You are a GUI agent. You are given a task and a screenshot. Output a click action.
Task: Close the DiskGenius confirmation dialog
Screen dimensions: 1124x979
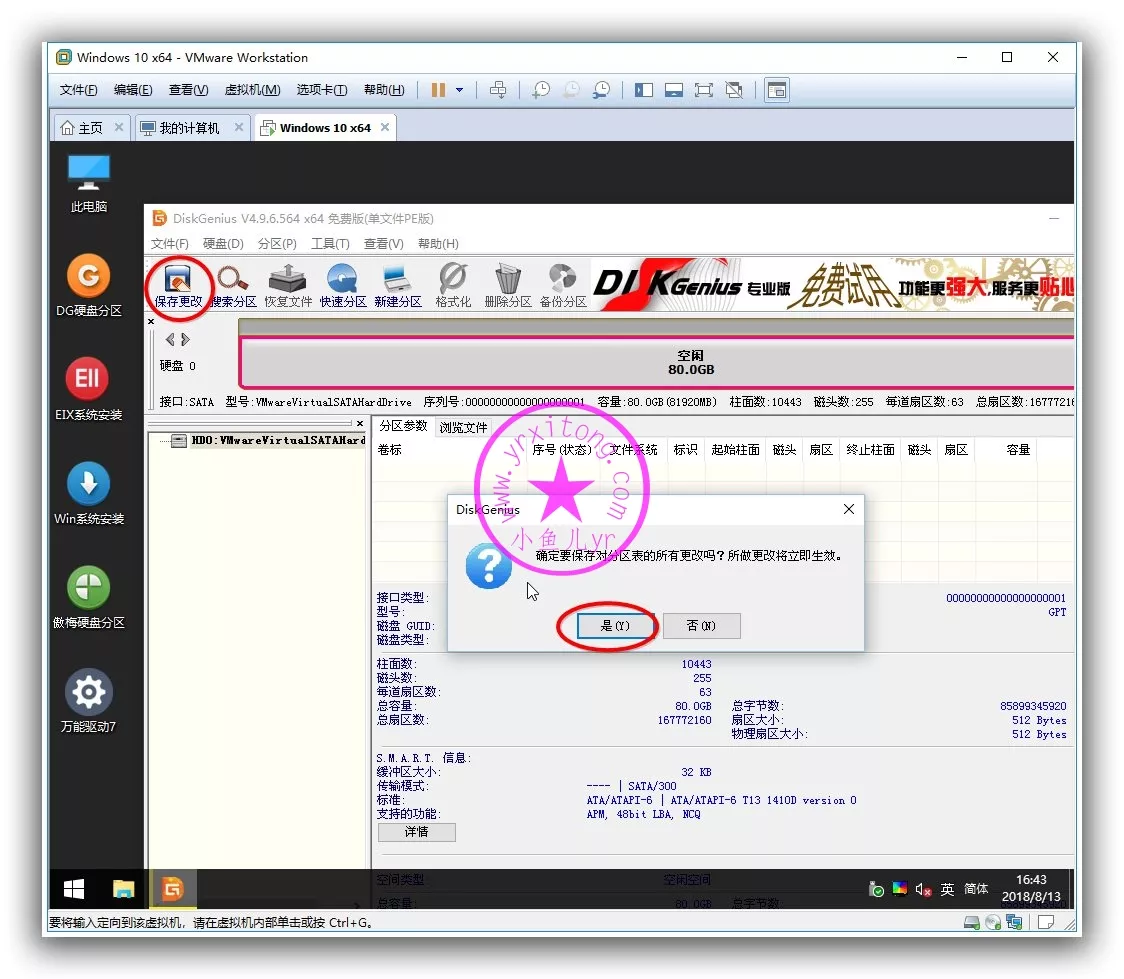pos(849,509)
